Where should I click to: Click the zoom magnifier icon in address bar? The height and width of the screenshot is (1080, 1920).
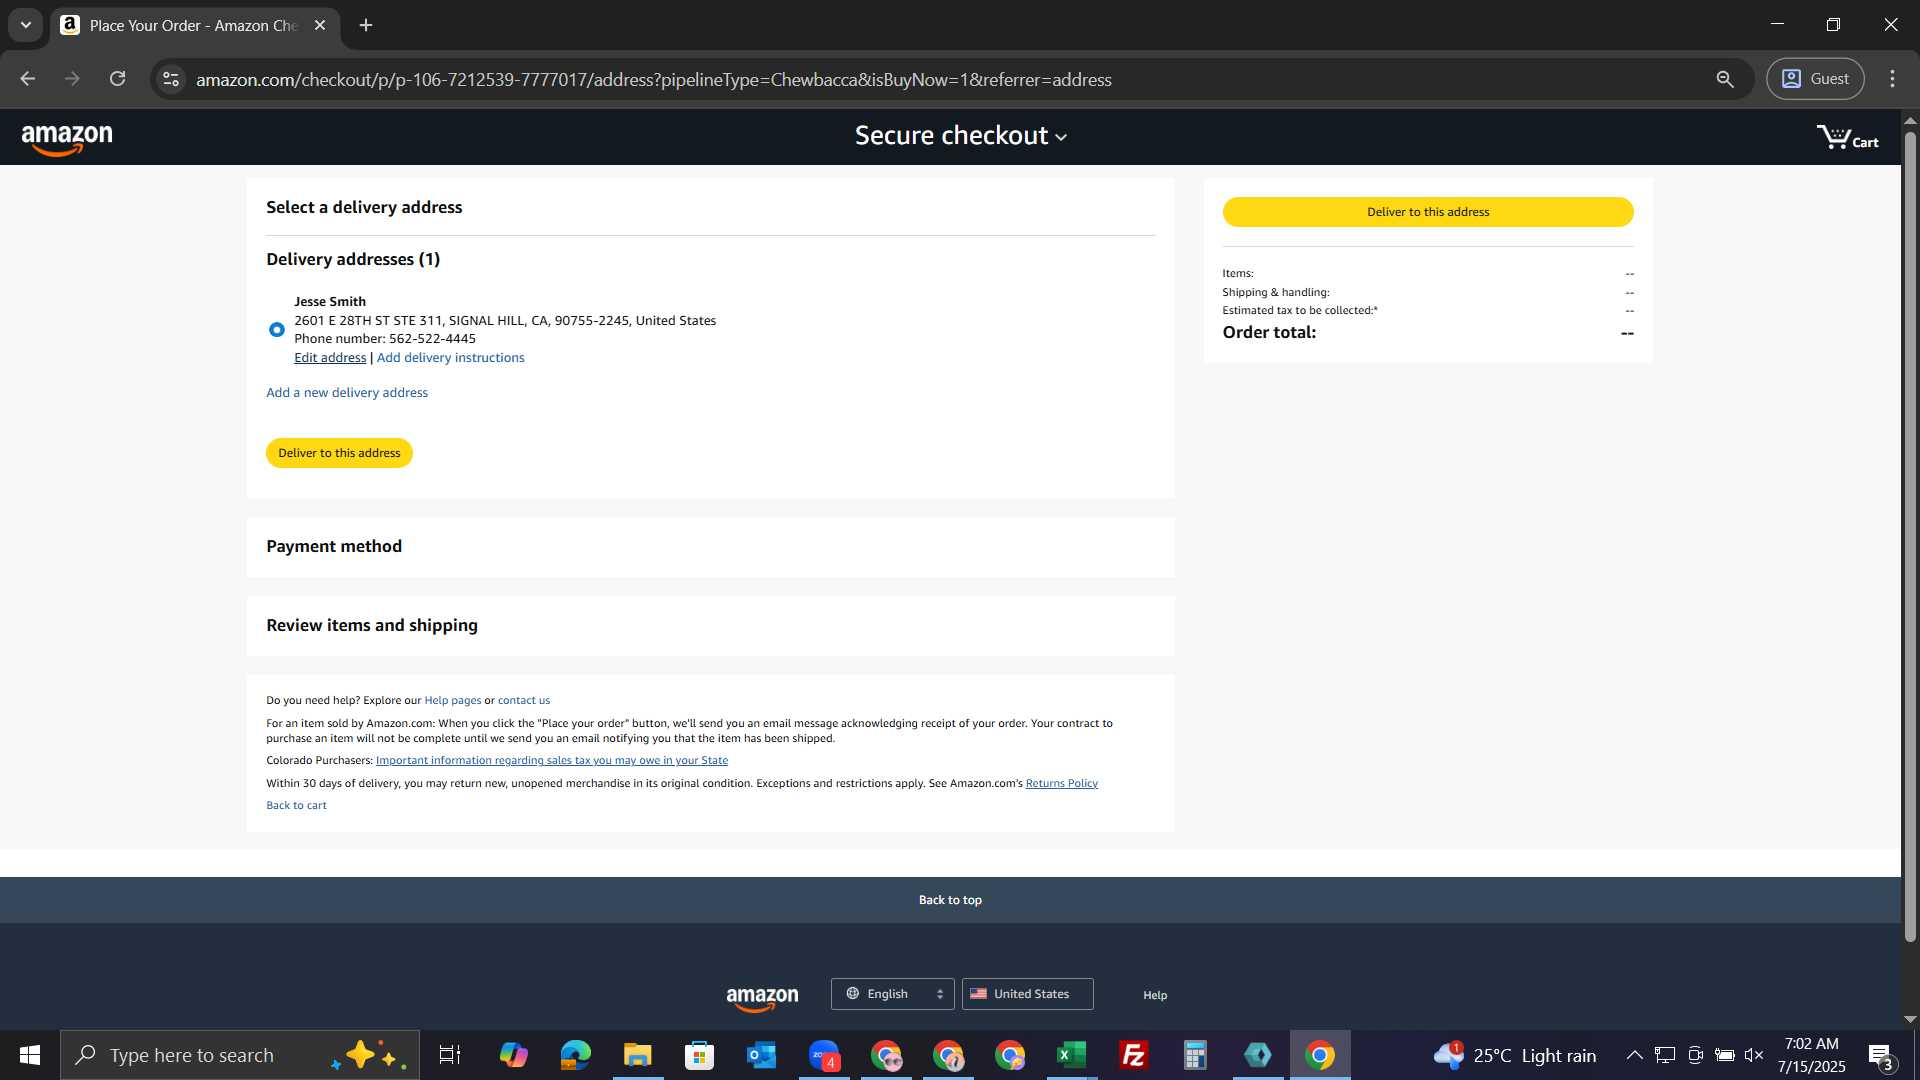tap(1725, 79)
